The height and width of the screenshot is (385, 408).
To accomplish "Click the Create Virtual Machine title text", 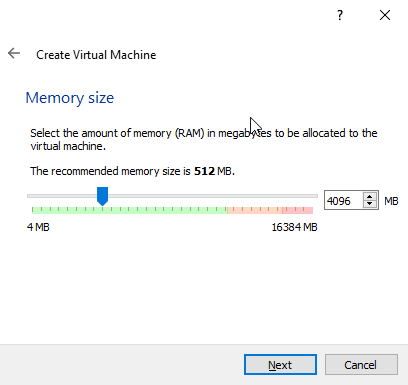I will point(96,55).
